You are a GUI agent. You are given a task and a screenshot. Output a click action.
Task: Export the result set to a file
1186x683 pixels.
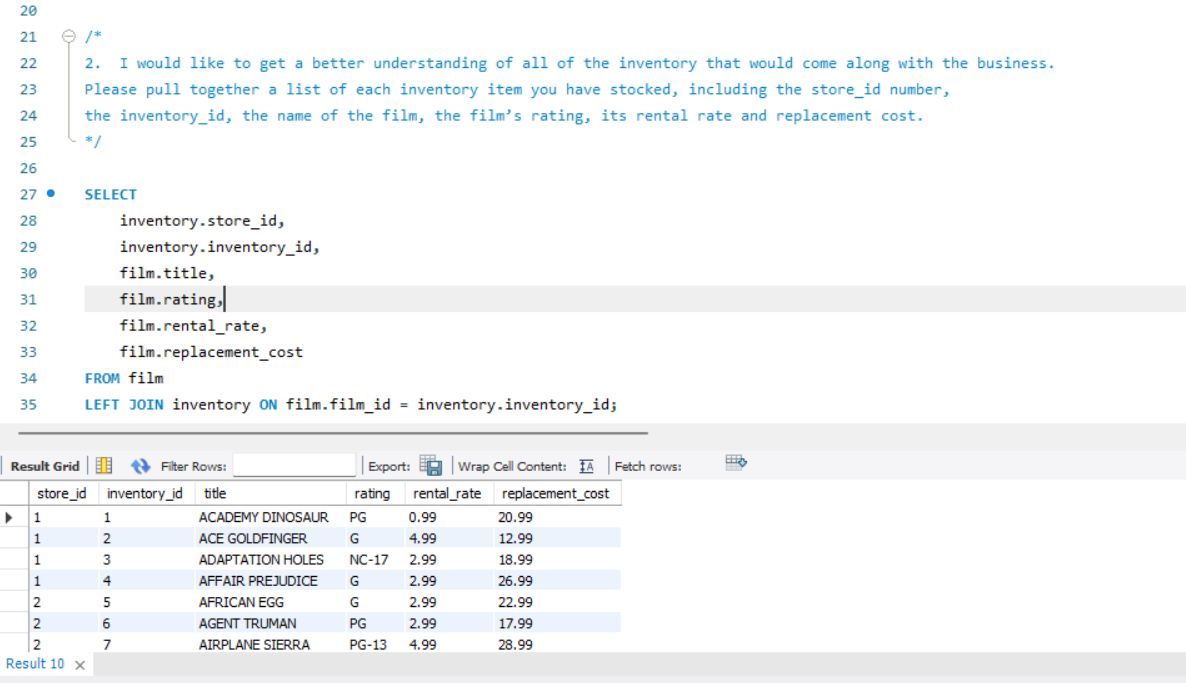[432, 464]
